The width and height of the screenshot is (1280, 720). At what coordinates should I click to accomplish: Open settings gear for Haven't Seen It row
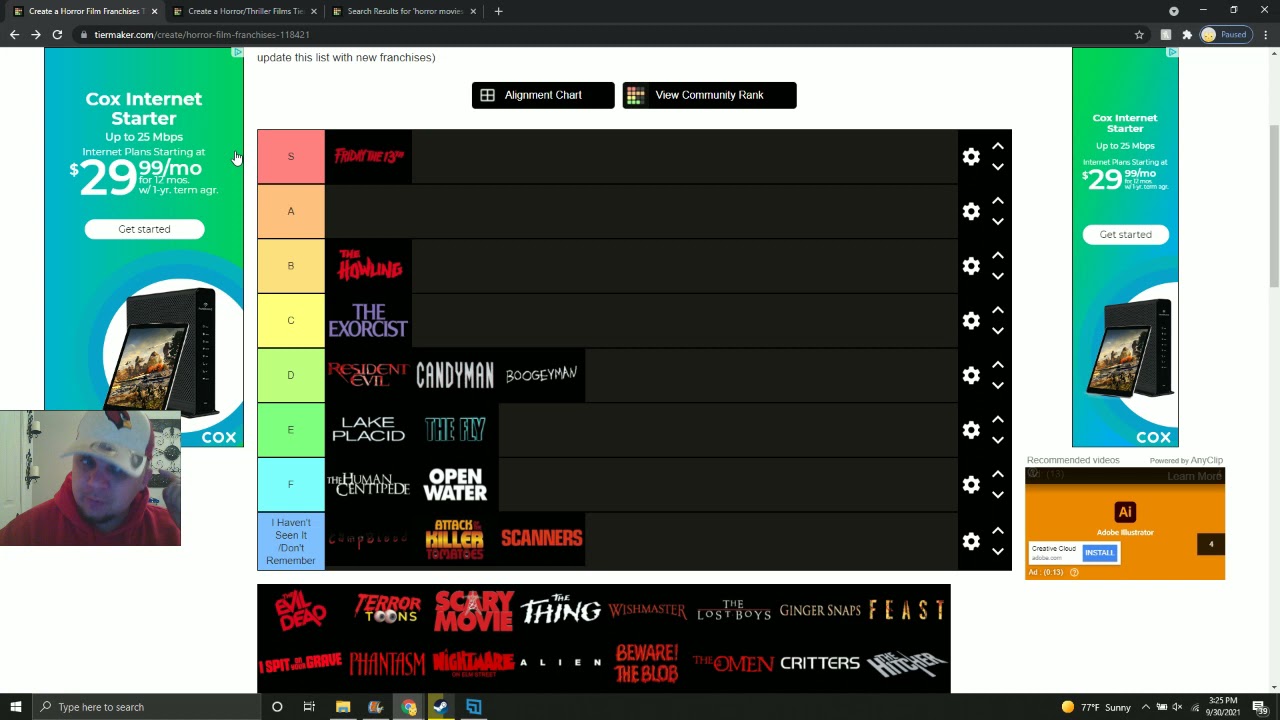click(x=971, y=541)
